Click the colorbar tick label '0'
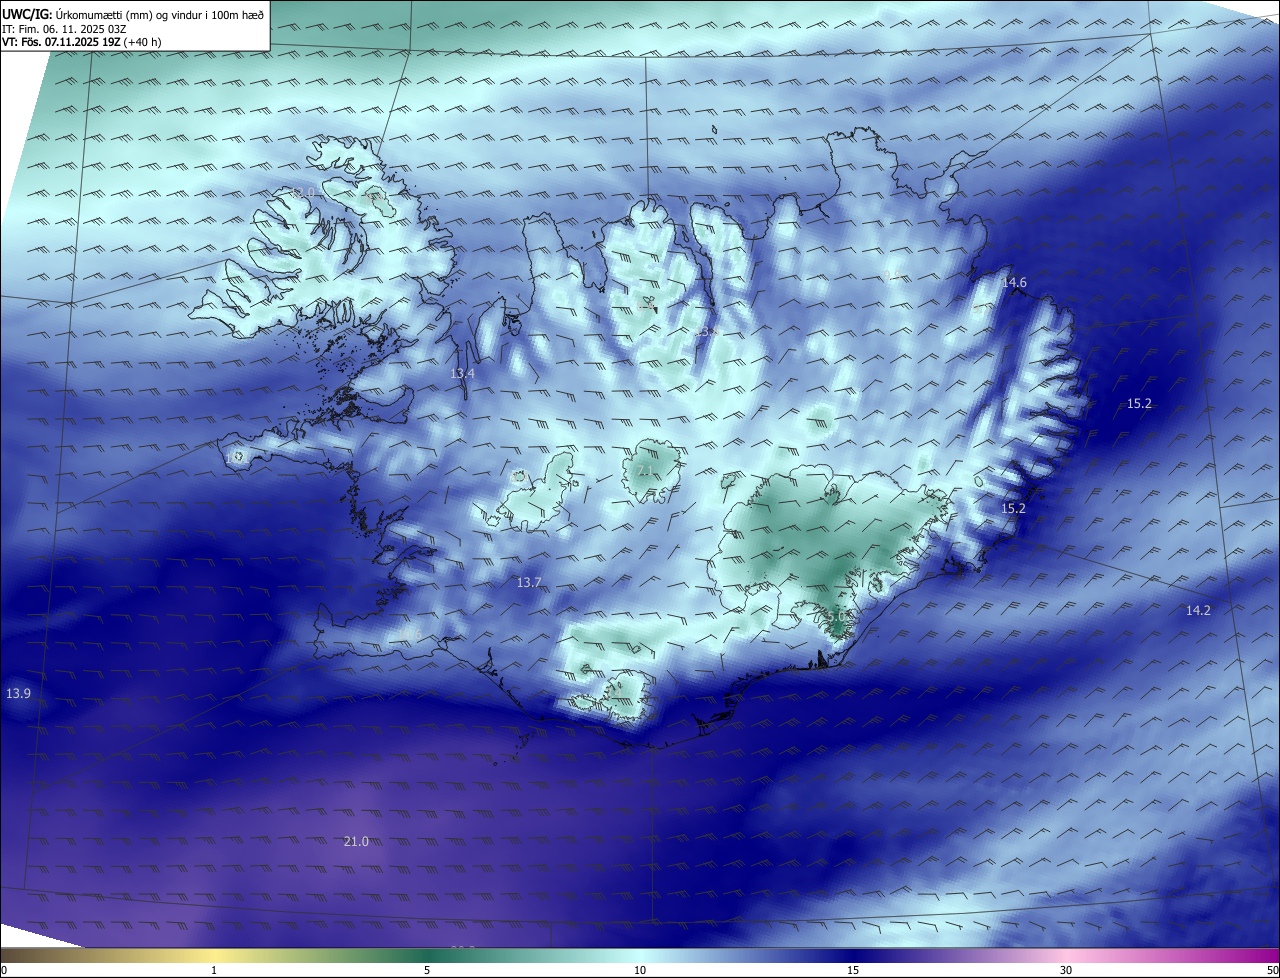 coord(3,970)
